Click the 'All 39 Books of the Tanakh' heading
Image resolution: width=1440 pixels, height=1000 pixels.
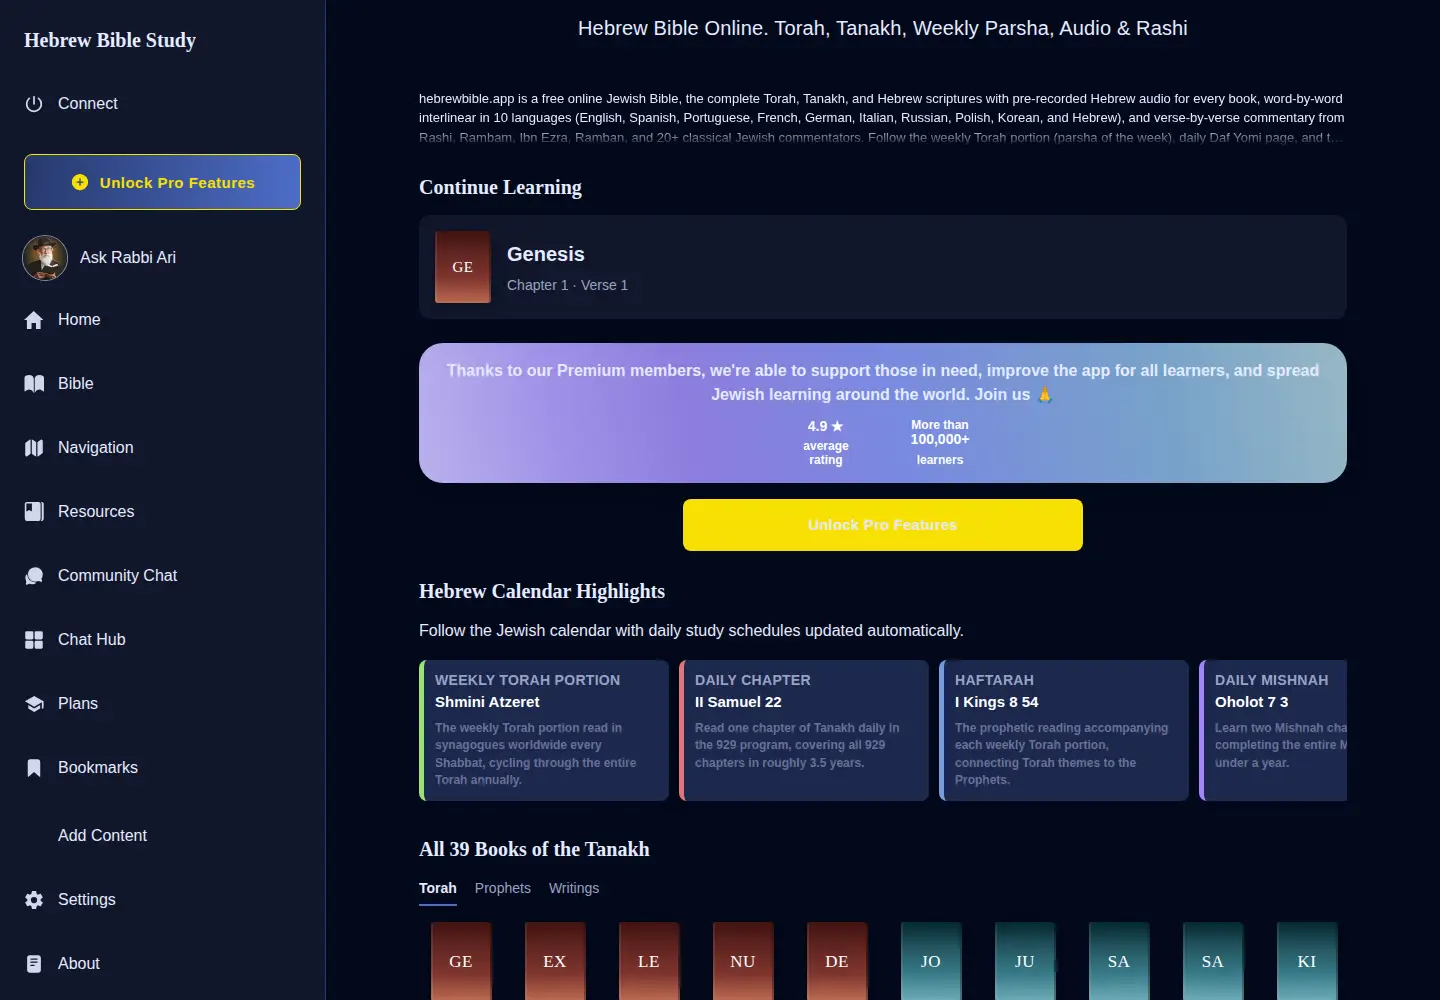point(534,849)
